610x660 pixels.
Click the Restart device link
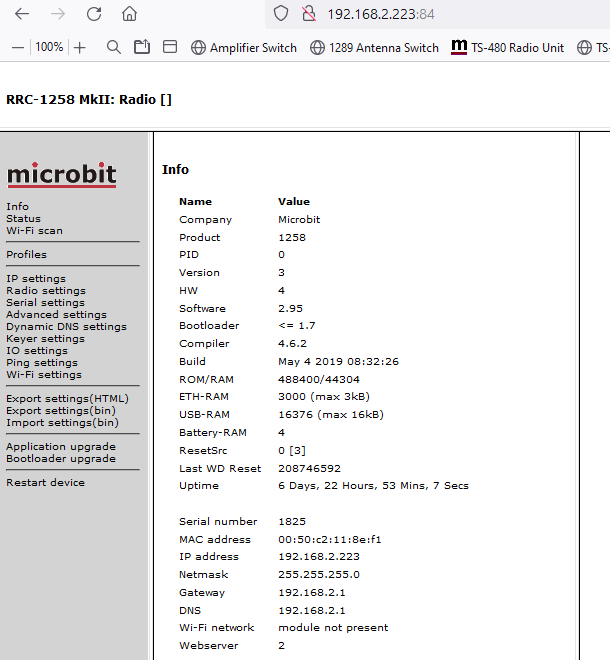[45, 482]
